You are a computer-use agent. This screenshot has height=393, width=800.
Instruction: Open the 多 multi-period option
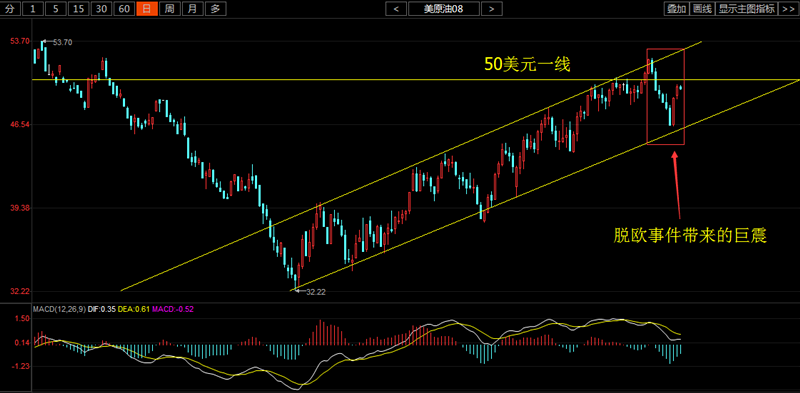216,8
